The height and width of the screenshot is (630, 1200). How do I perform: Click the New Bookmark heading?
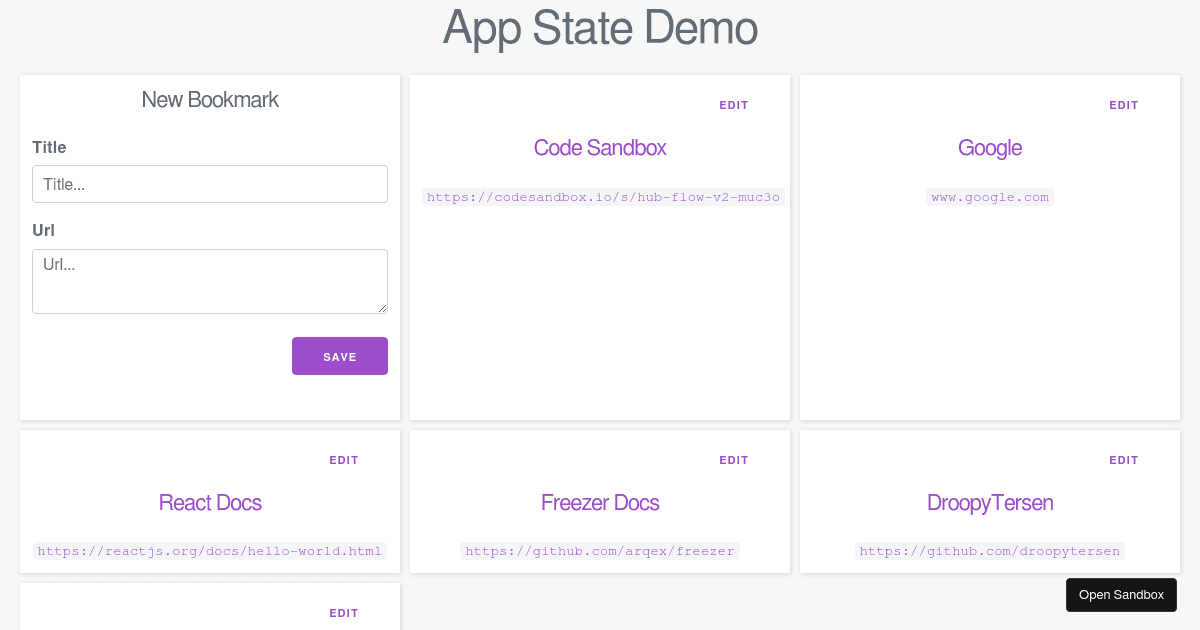pos(210,100)
